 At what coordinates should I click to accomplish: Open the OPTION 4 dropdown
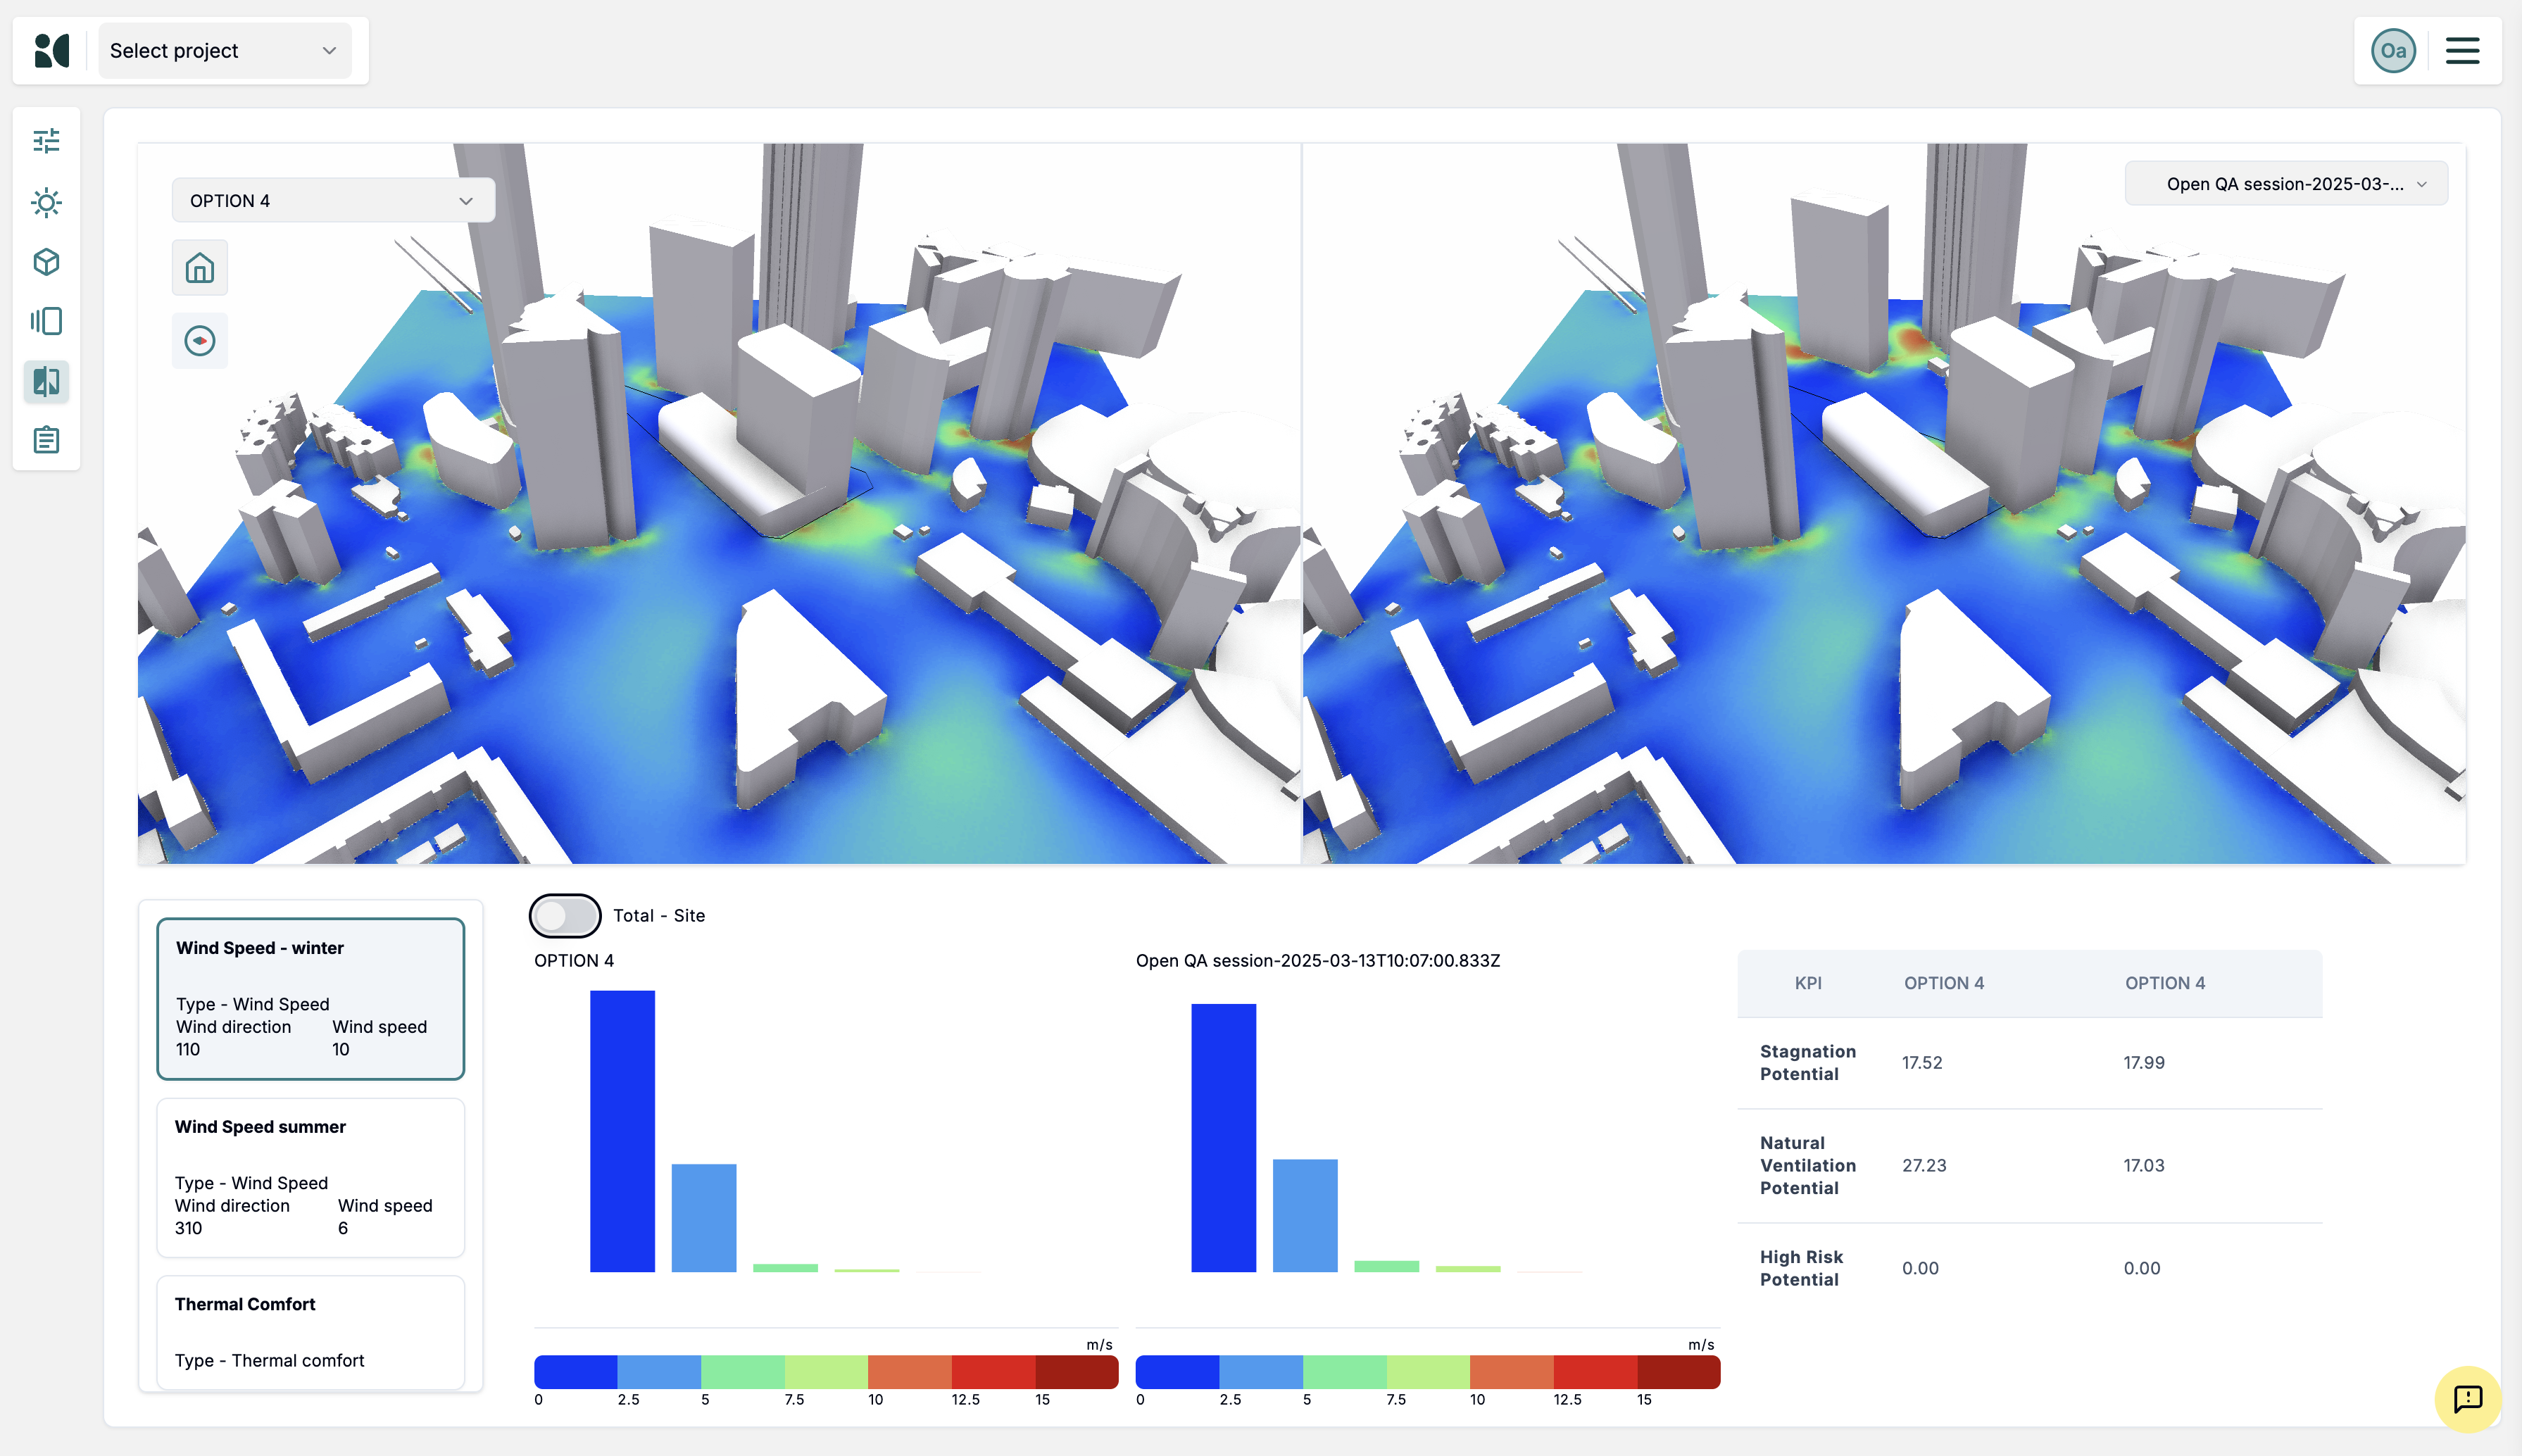pyautogui.click(x=332, y=201)
